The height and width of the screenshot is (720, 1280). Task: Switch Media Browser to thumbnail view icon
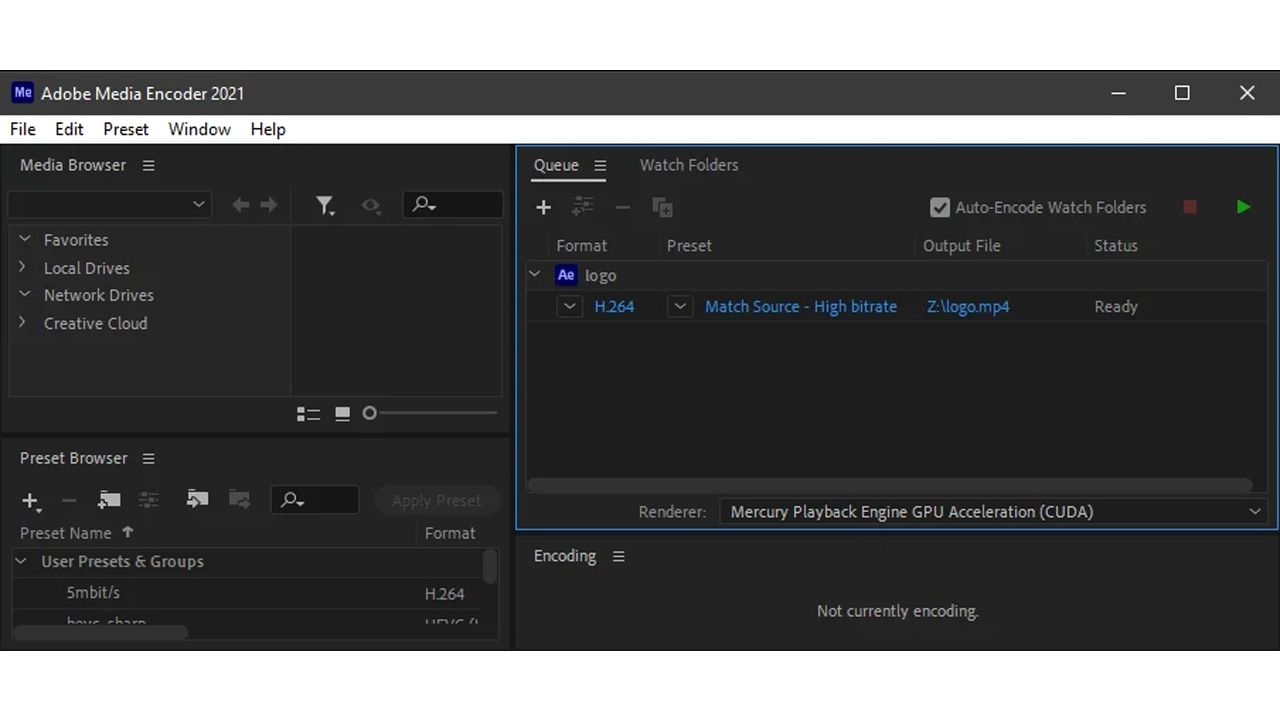click(x=342, y=414)
